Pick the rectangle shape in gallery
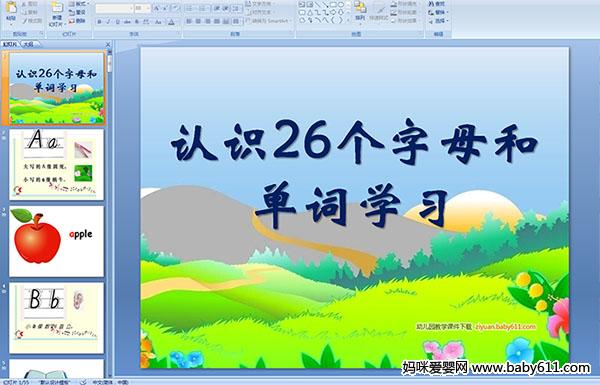 click(334, 4)
